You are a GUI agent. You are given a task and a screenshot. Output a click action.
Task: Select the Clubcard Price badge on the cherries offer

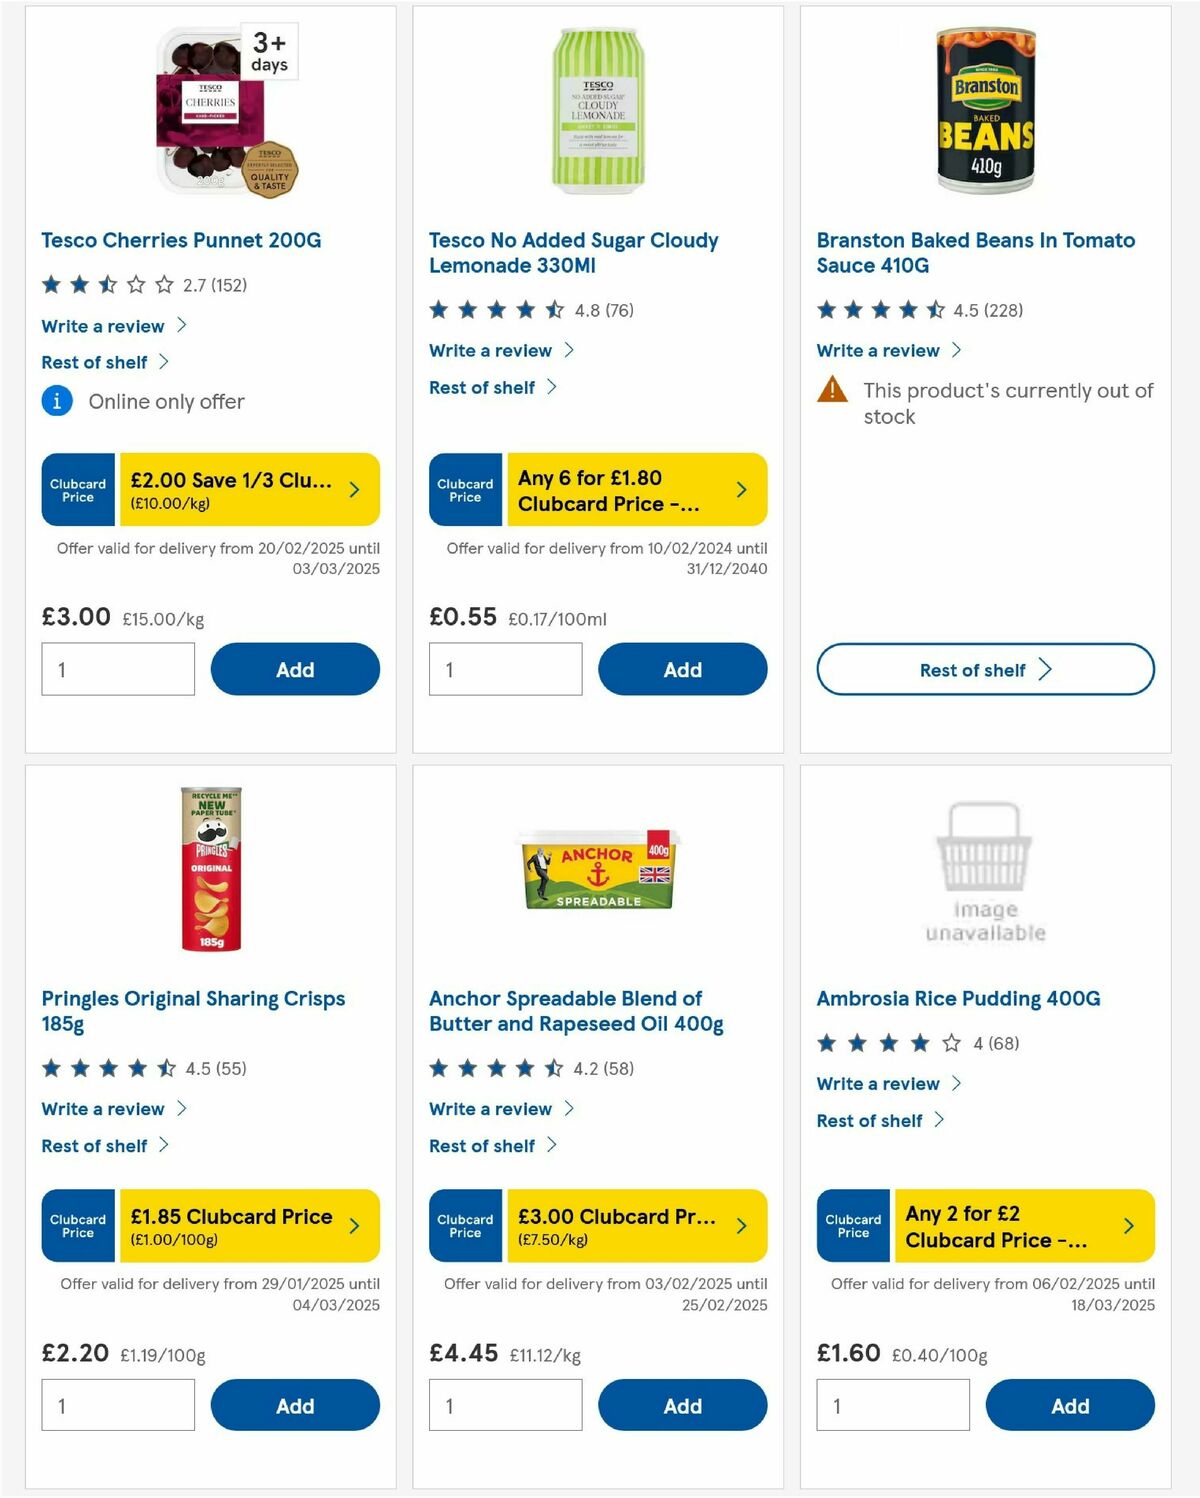click(x=78, y=489)
